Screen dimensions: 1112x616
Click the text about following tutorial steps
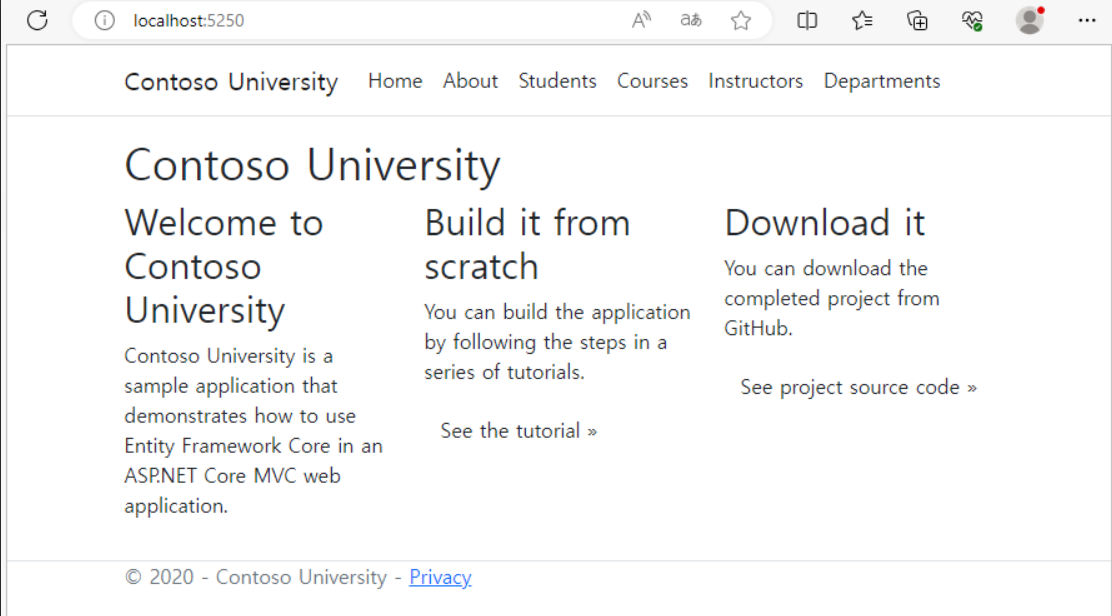(x=557, y=342)
